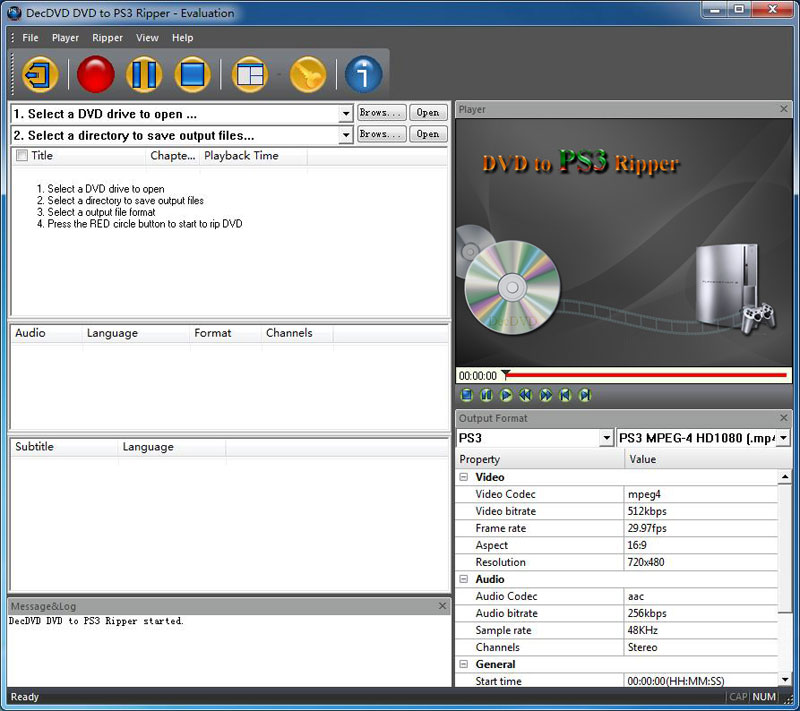Stop playback in the Player panel

(466, 395)
